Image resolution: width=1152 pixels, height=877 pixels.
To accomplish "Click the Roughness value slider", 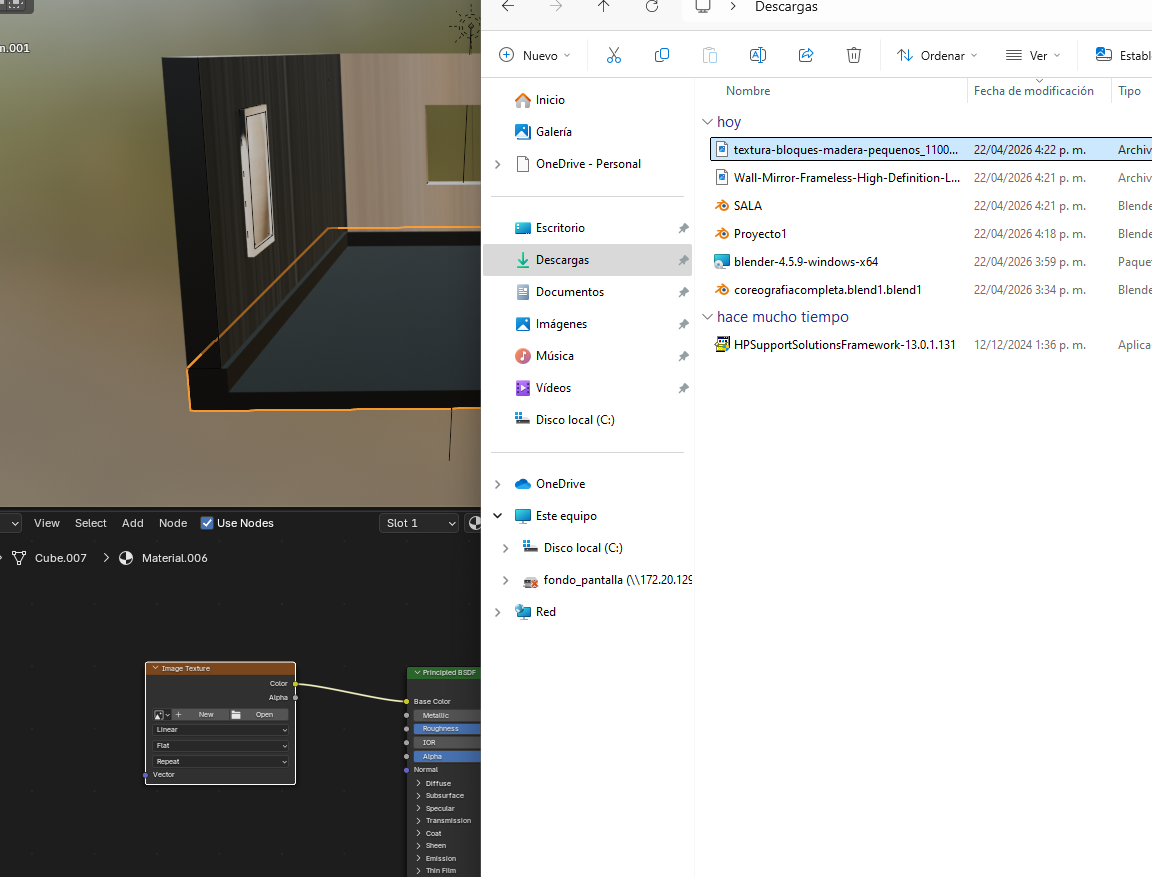I will (445, 729).
